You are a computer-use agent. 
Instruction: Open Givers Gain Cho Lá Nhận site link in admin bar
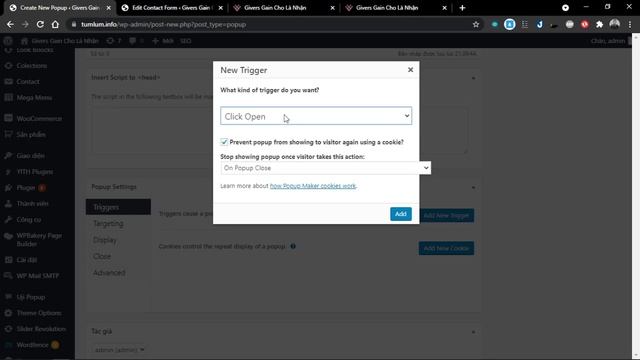60,41
